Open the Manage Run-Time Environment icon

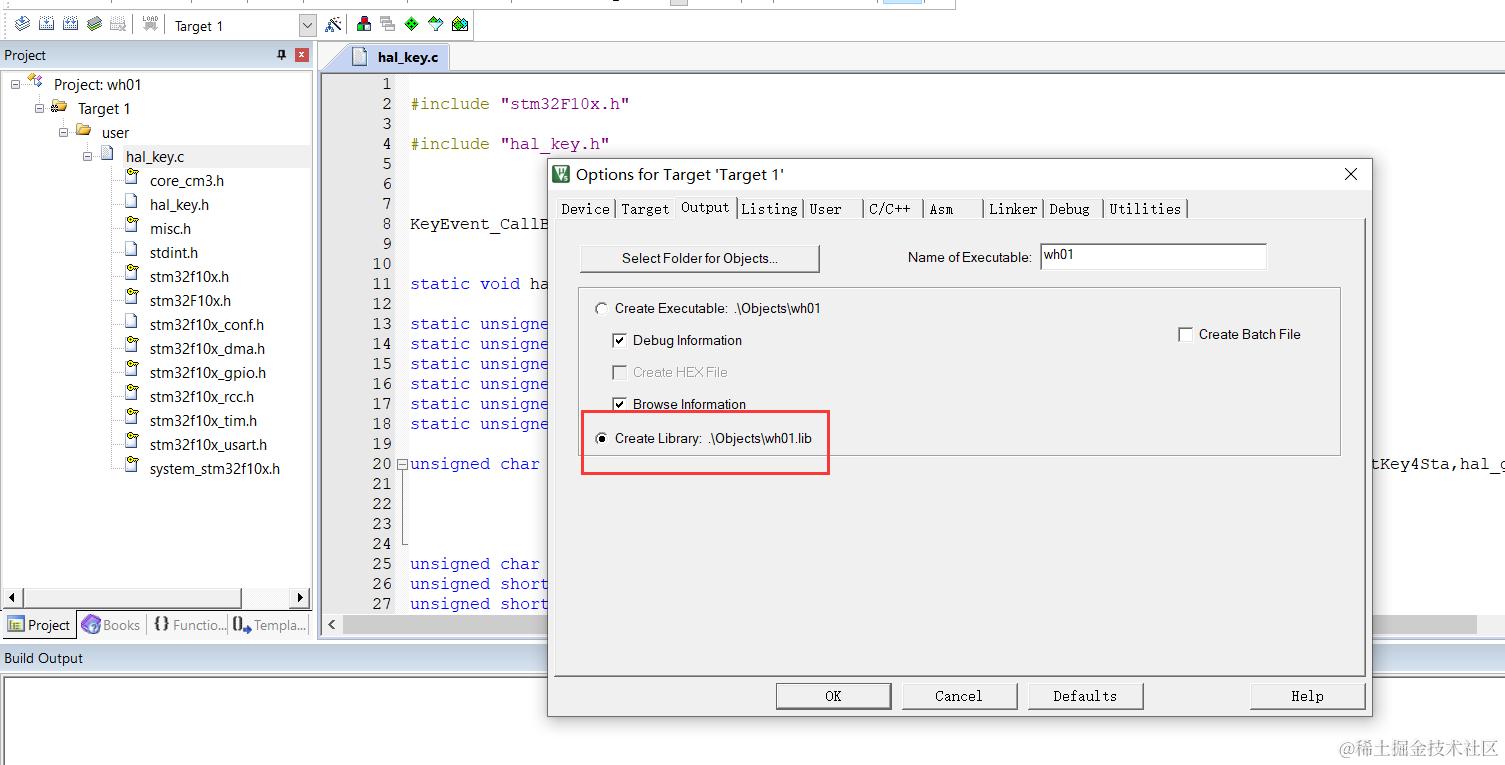459,25
